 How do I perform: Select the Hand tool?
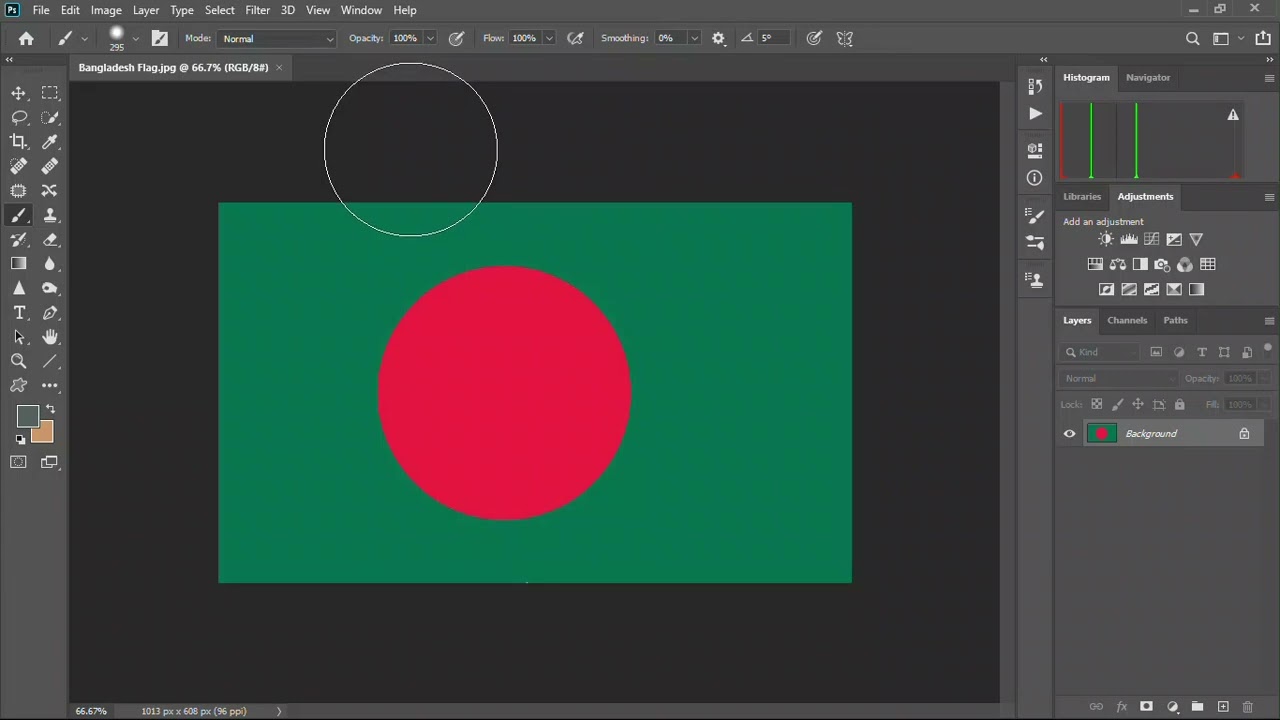(x=50, y=337)
